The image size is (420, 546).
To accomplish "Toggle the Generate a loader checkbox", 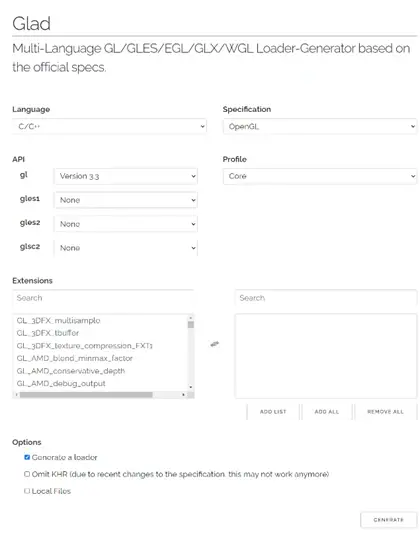I will pos(27,457).
